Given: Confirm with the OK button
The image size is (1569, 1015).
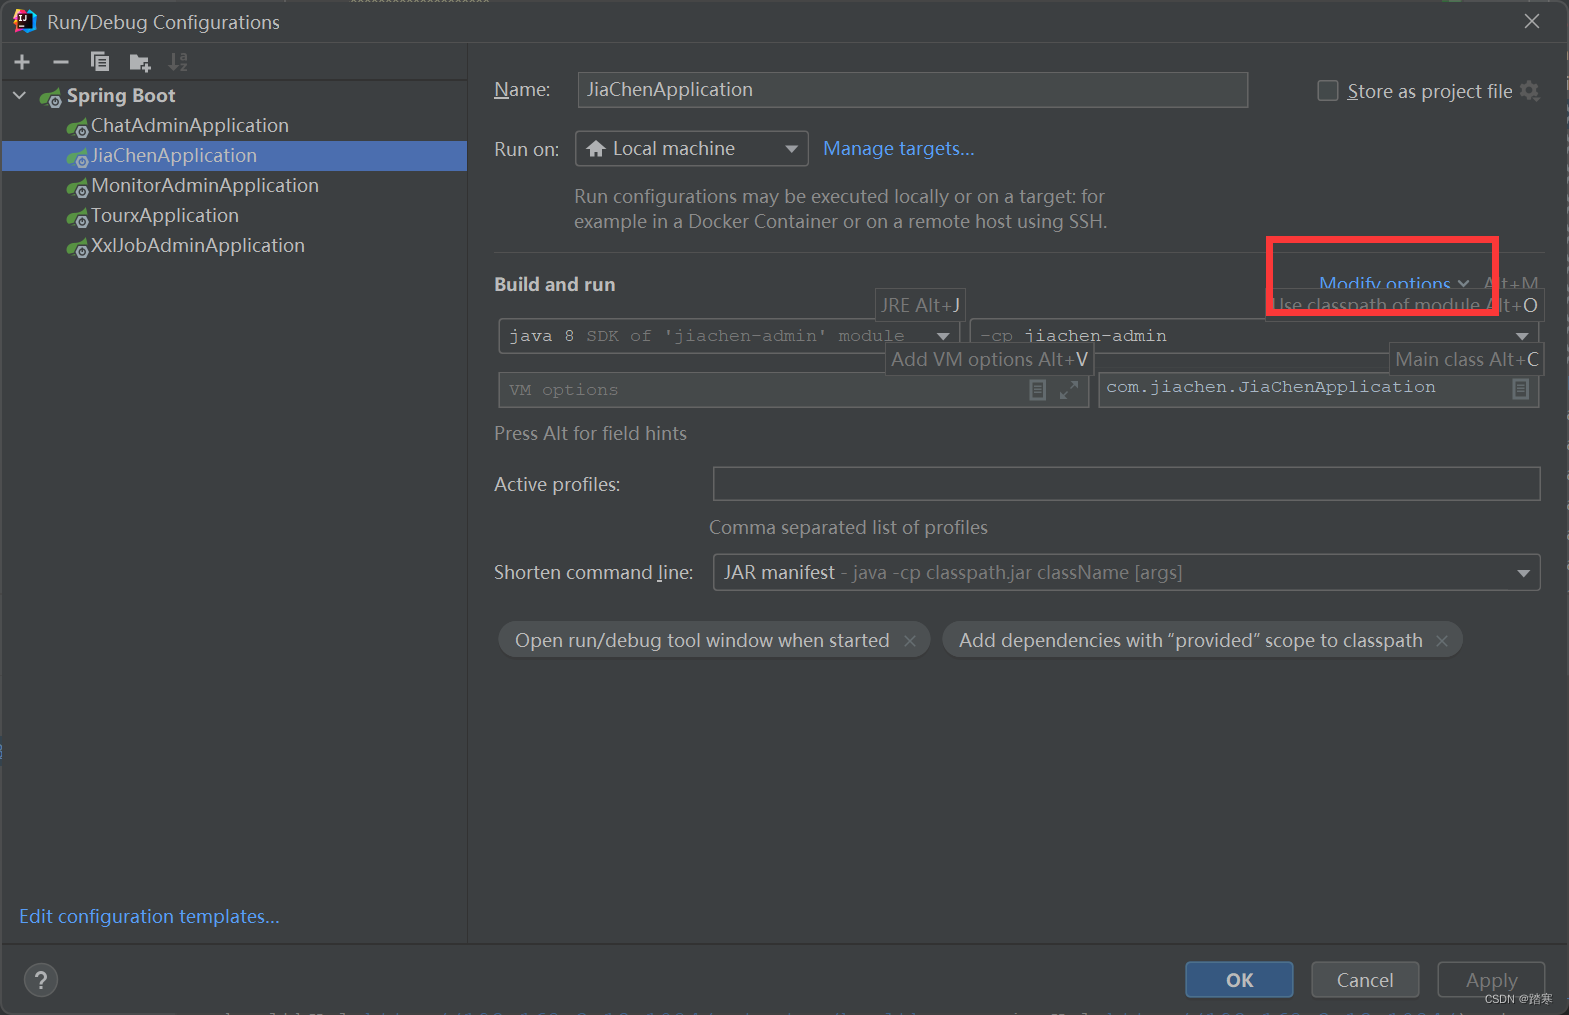Looking at the screenshot, I should click(1239, 980).
